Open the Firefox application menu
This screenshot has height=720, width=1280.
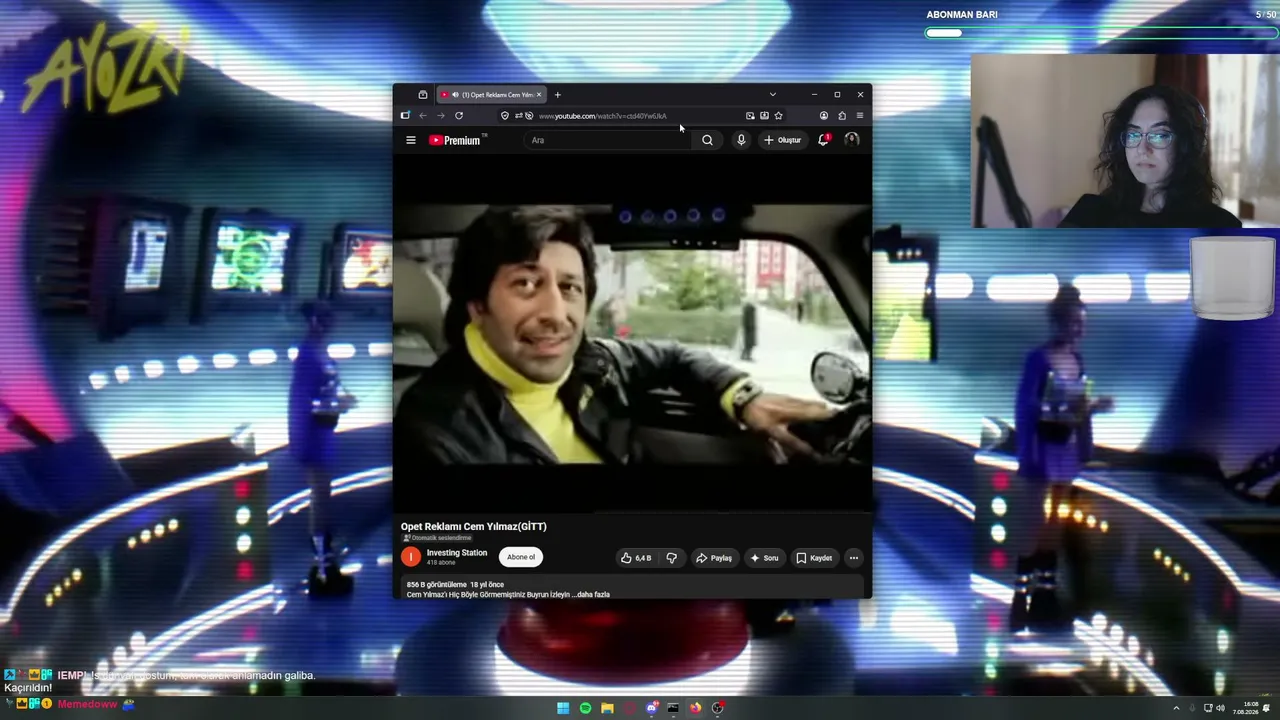pos(859,116)
